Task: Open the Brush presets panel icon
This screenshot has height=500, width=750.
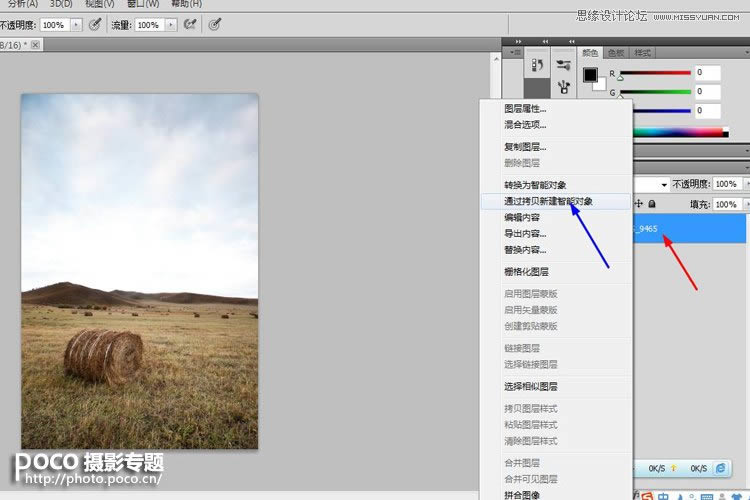Action: [564, 65]
